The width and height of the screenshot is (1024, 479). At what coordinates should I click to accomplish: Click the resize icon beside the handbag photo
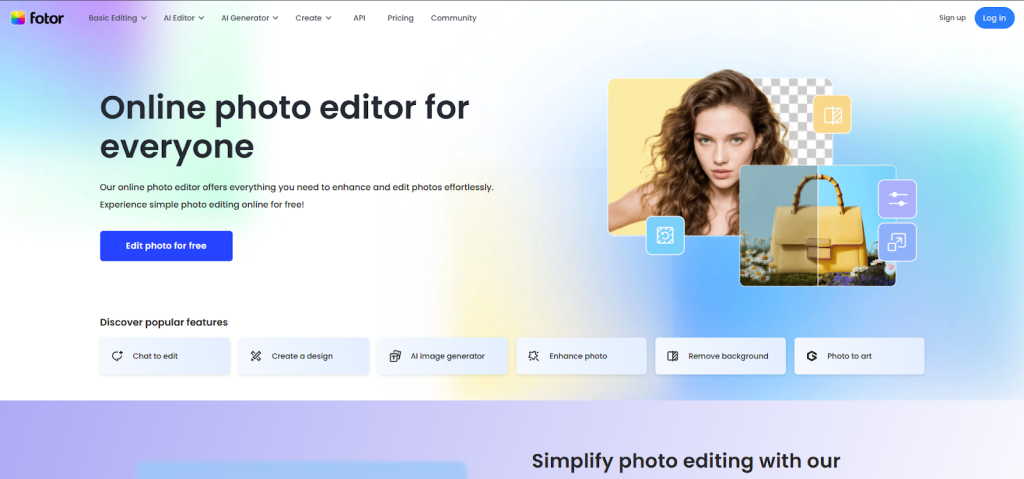(x=897, y=242)
